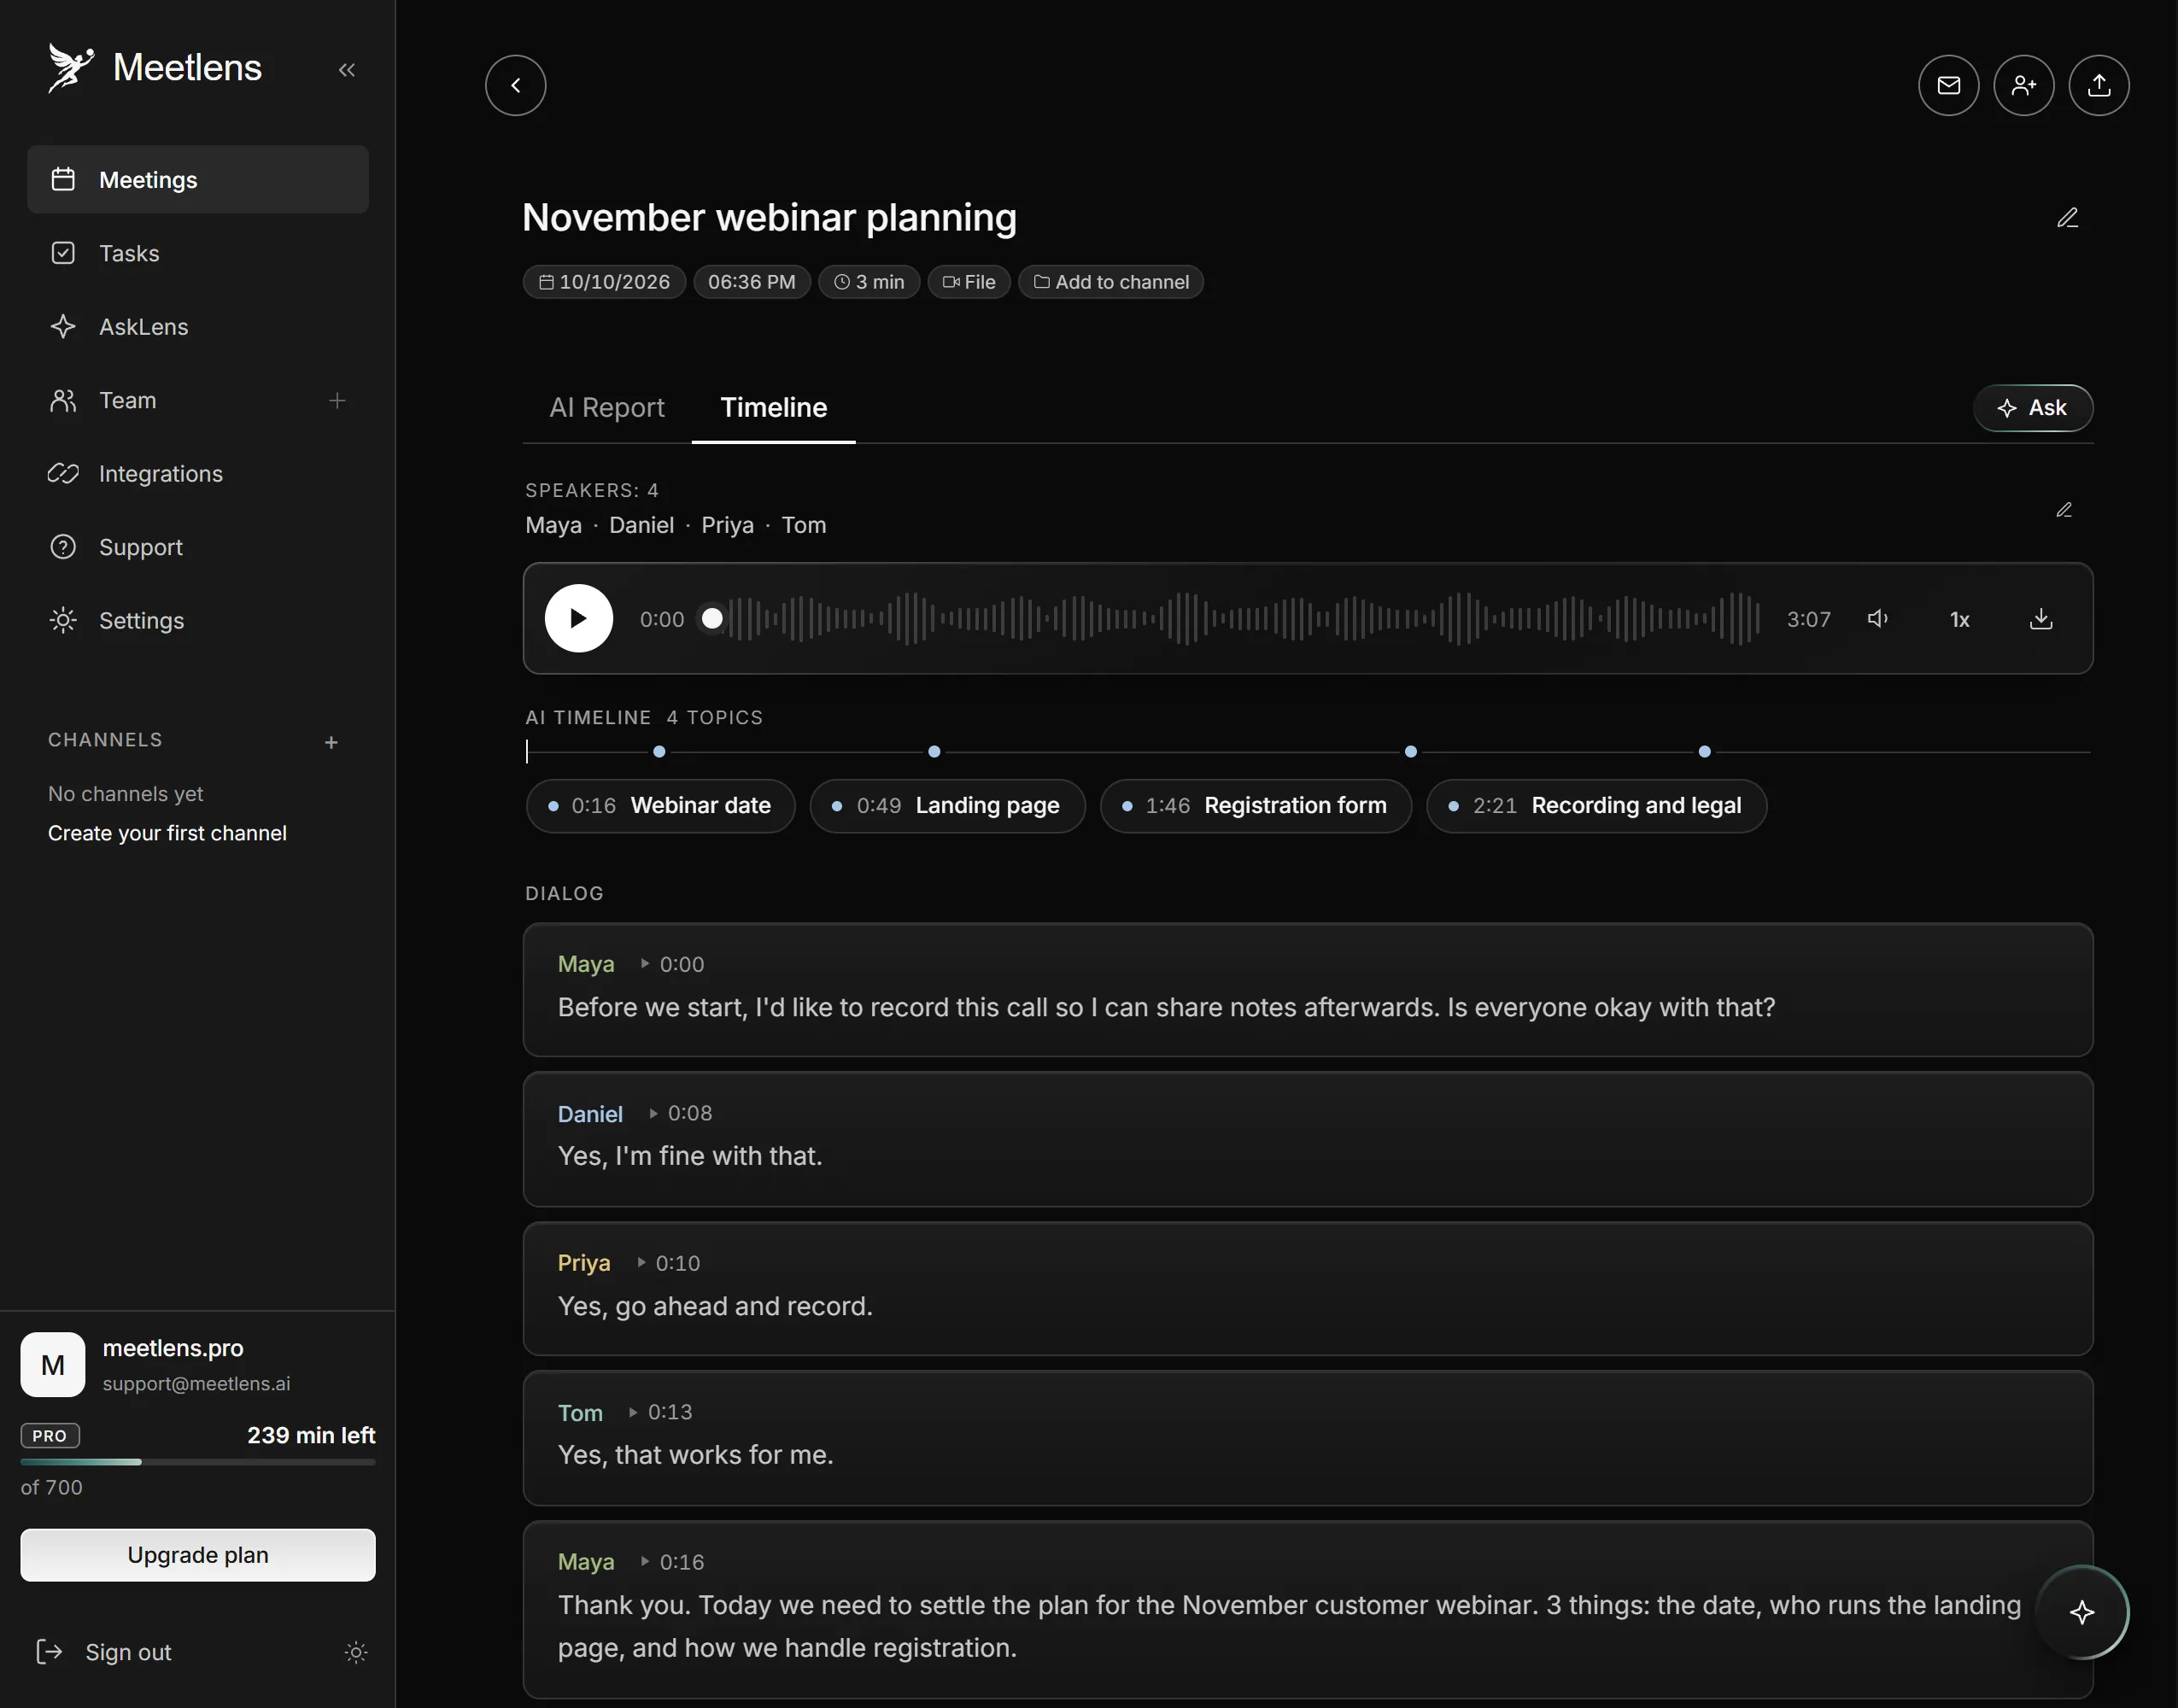Screen dimensions: 2178x1708
Task: Play Tom's 0:13 dialog timestamp
Action: [x=660, y=1412]
